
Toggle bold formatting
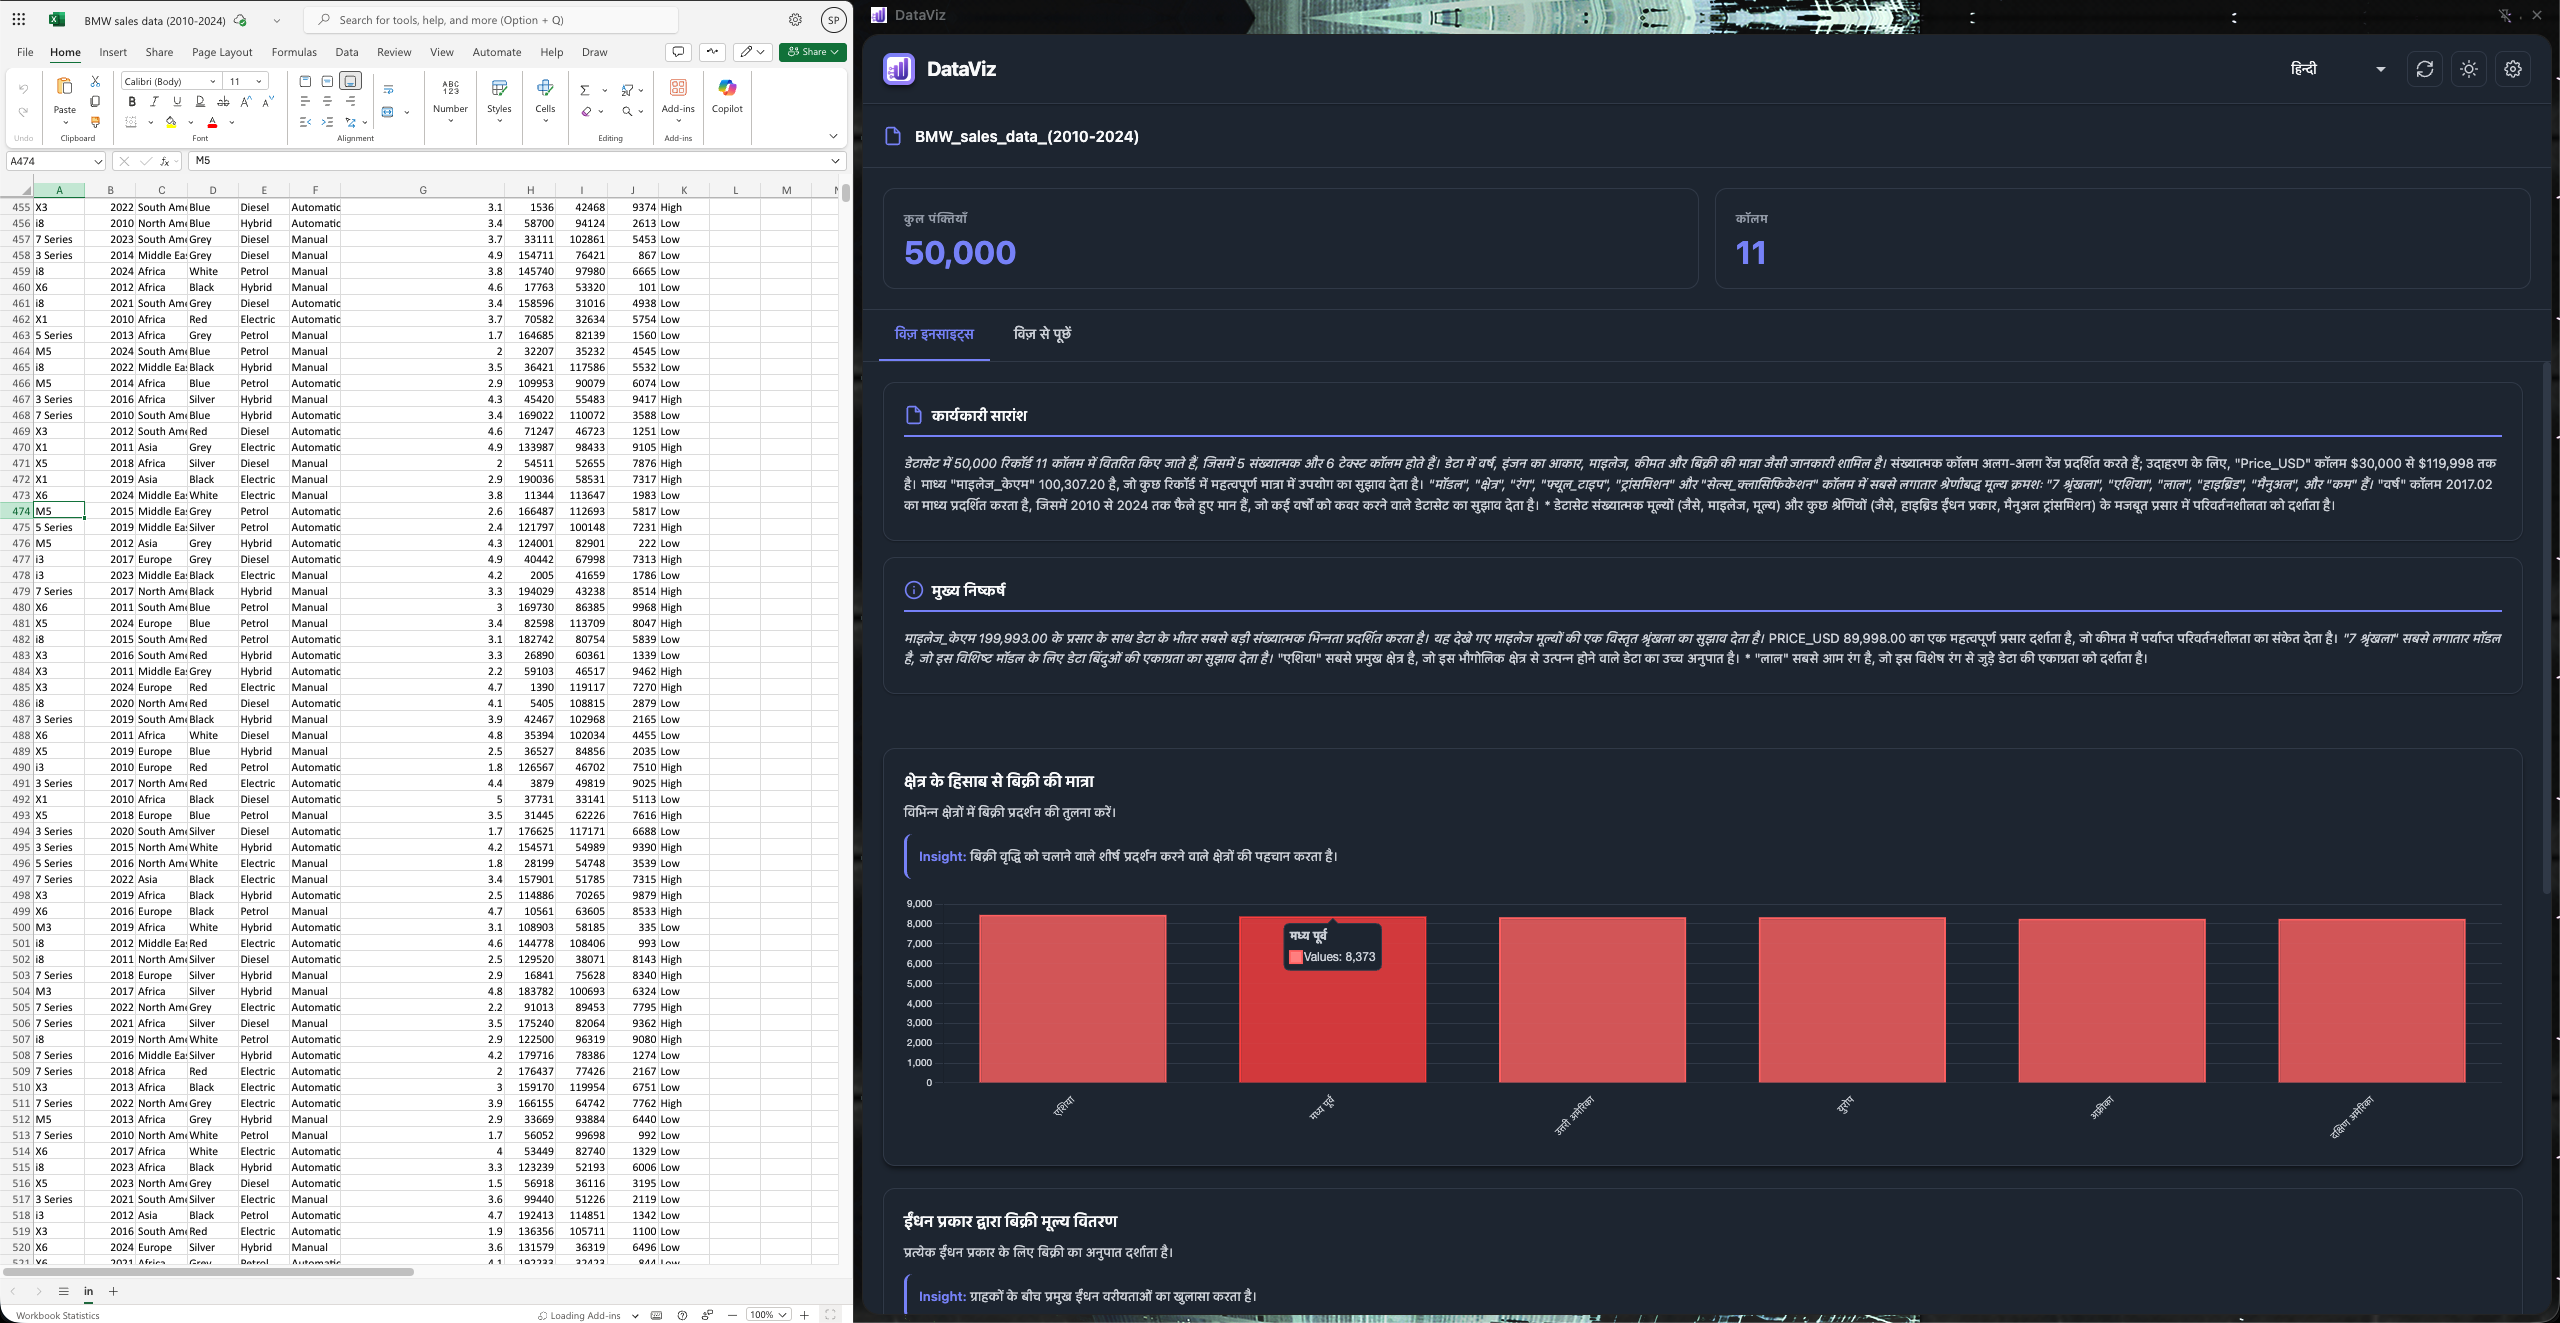131,101
